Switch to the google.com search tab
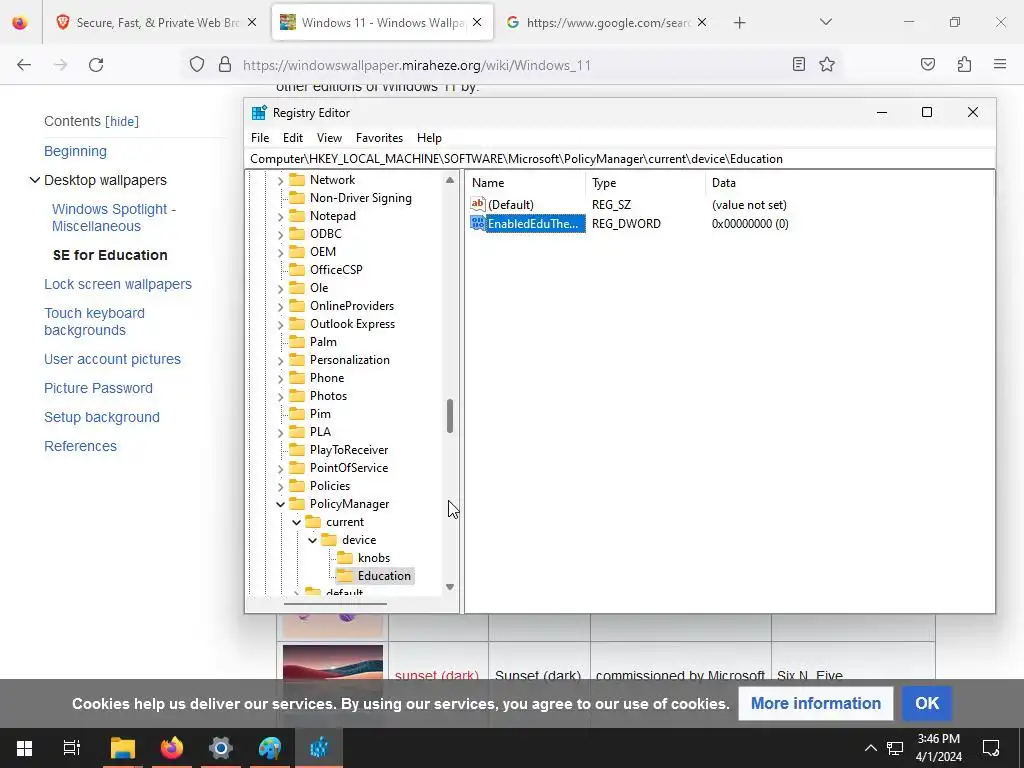Image resolution: width=1024 pixels, height=768 pixels. coord(607,23)
